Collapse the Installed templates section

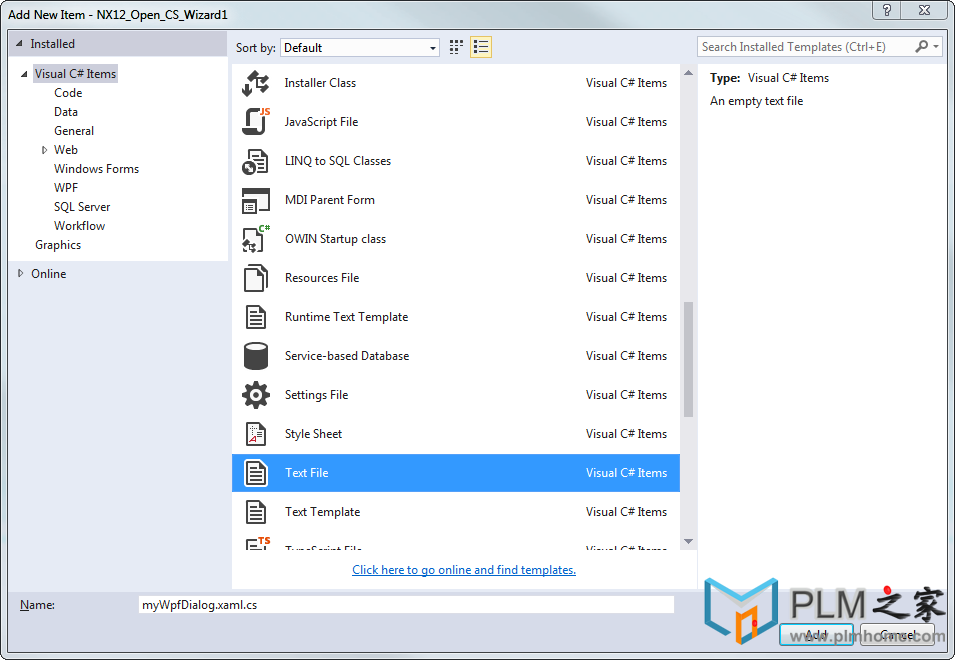pos(19,44)
